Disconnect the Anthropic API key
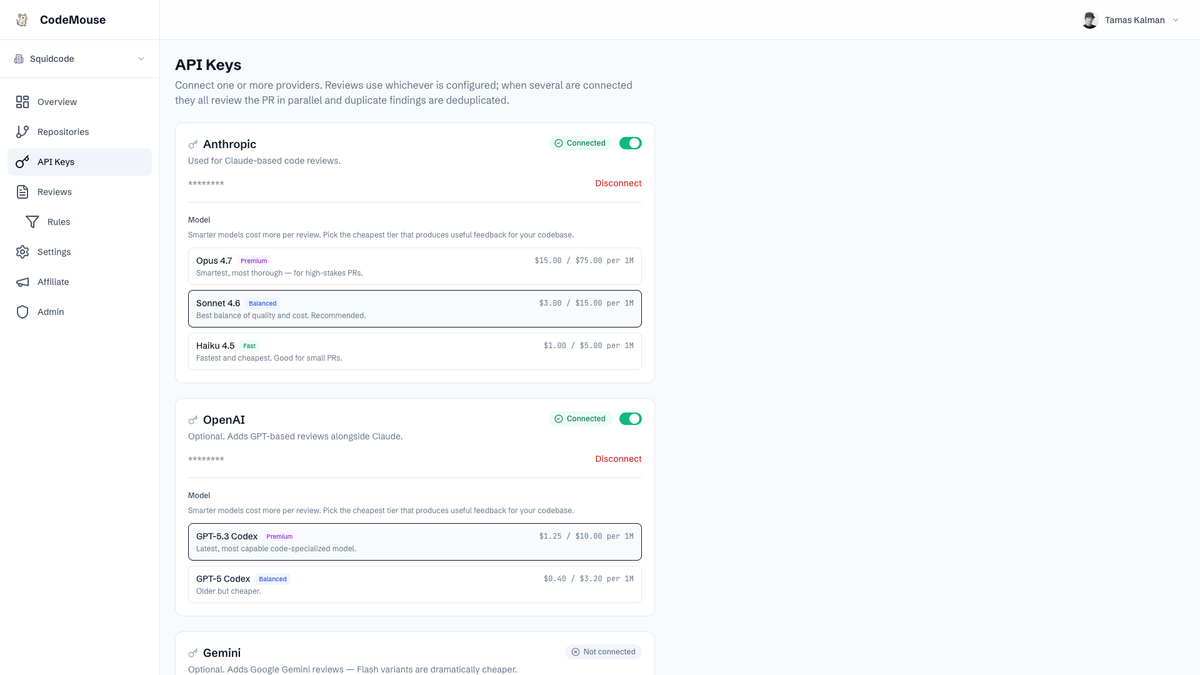Viewport: 1200px width, 675px height. coord(618,183)
